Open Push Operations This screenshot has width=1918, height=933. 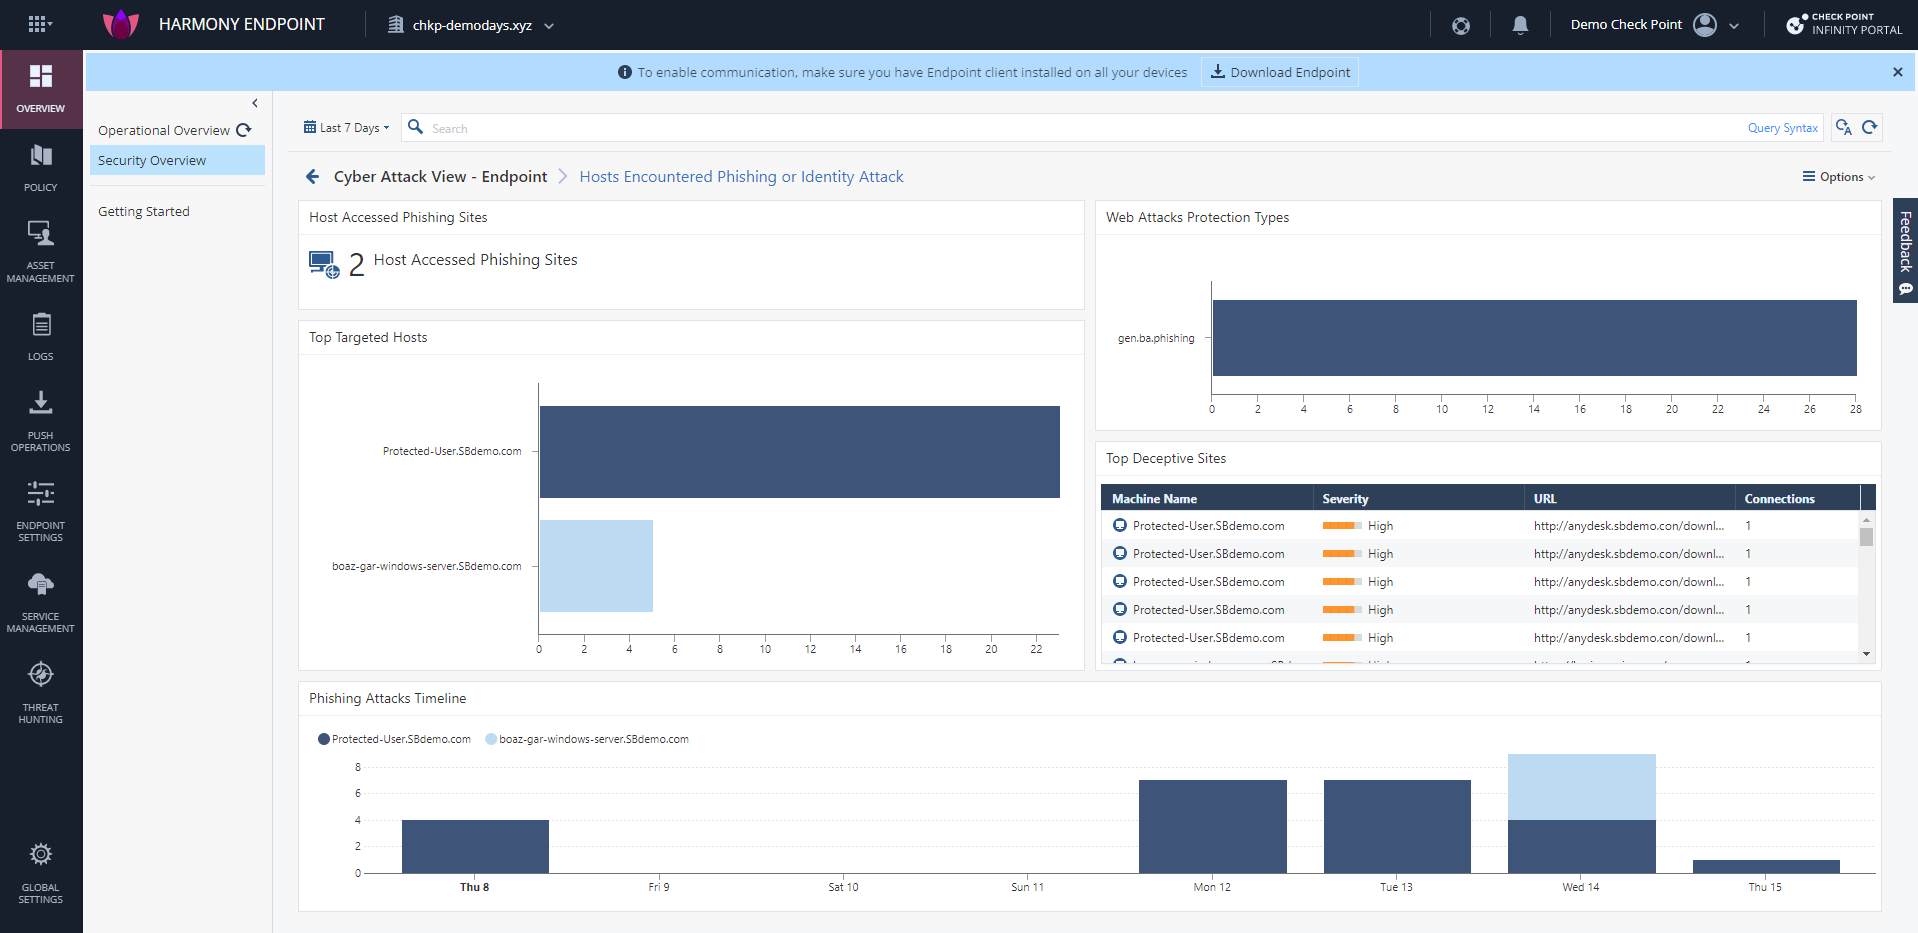click(x=41, y=421)
